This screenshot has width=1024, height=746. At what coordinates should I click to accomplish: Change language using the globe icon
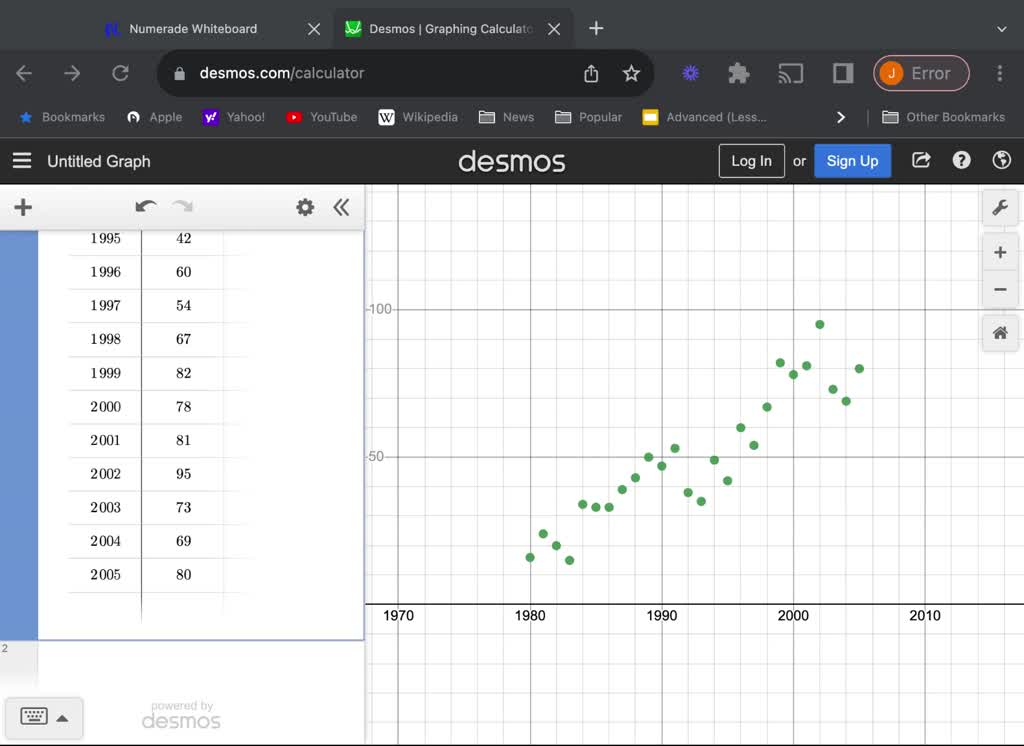pos(1001,160)
